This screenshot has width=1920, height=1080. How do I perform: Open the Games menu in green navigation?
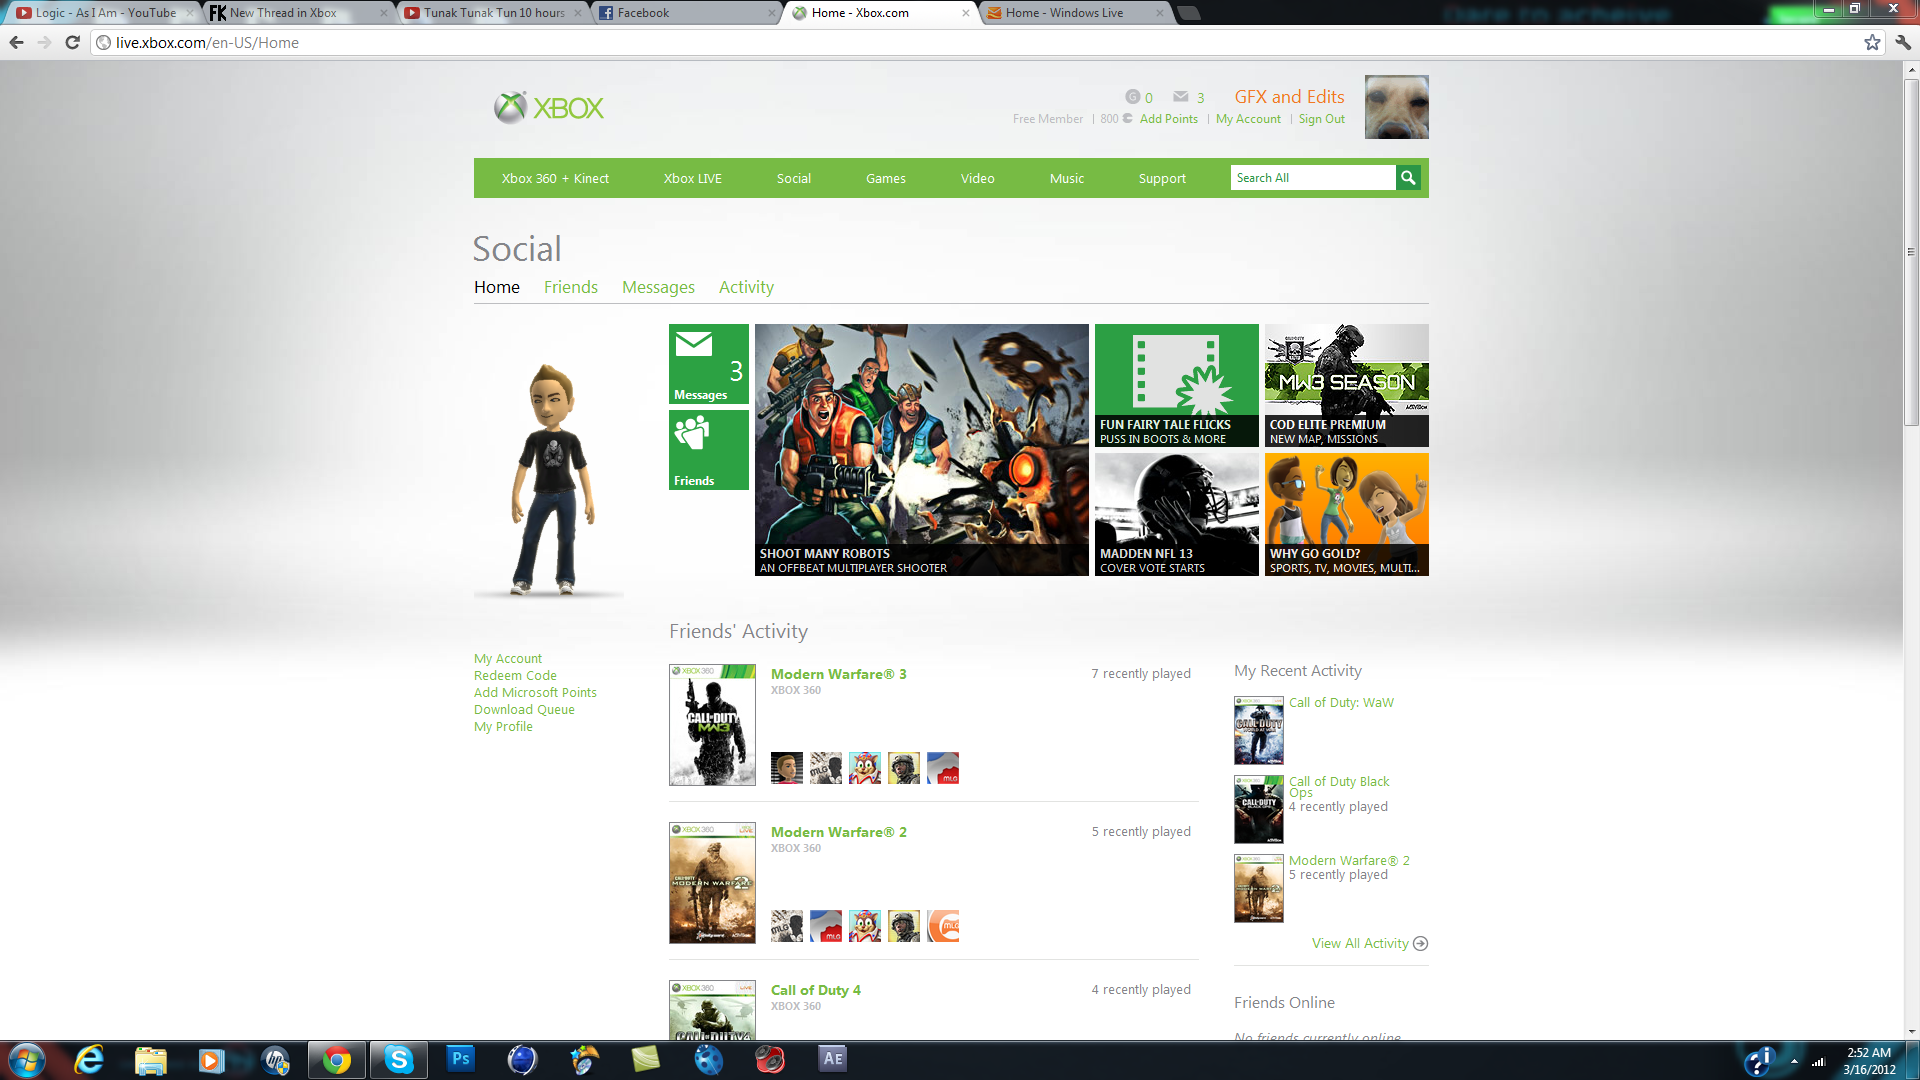coord(885,178)
